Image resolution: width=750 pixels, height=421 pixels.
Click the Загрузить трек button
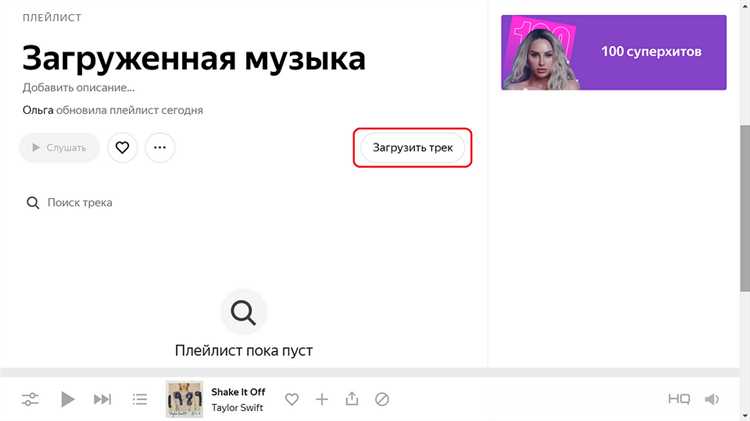pyautogui.click(x=412, y=147)
